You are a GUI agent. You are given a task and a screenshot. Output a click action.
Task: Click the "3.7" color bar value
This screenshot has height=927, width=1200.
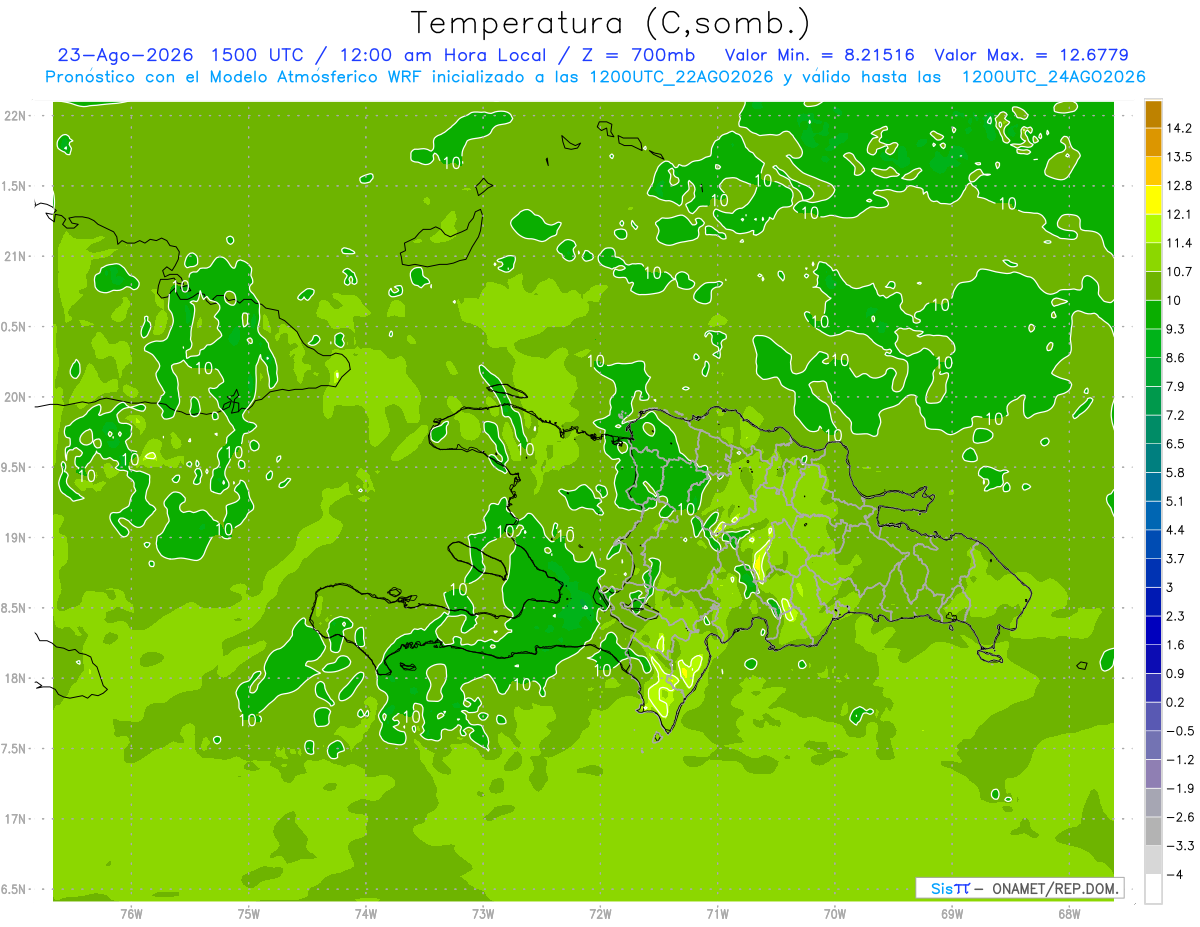point(1176,558)
